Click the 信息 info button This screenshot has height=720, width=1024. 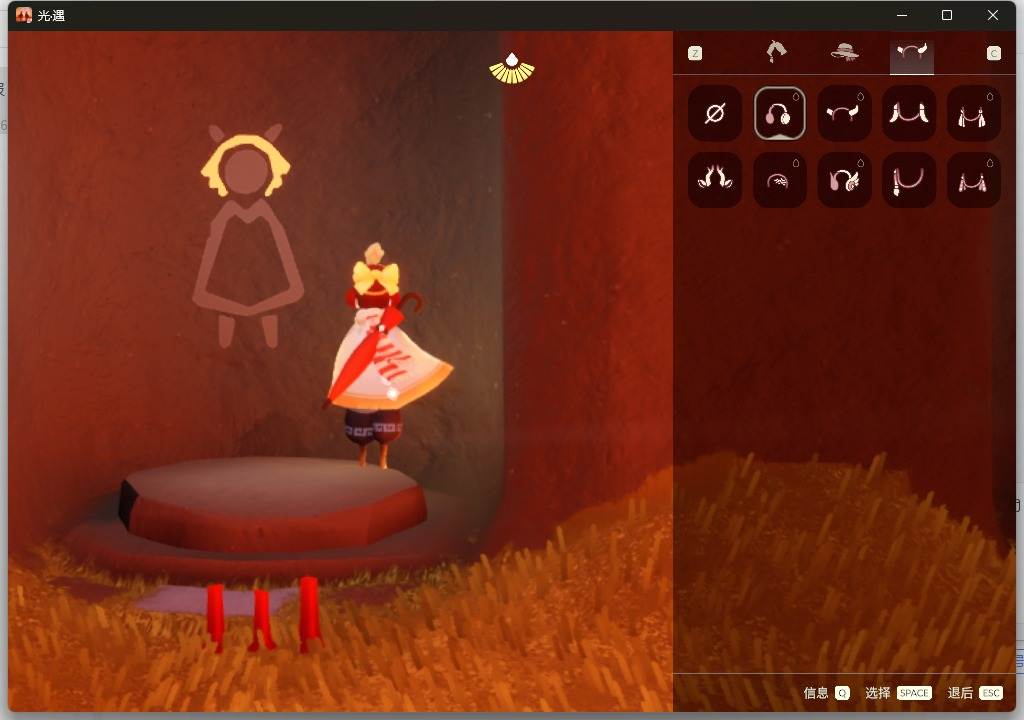pyautogui.click(x=815, y=693)
